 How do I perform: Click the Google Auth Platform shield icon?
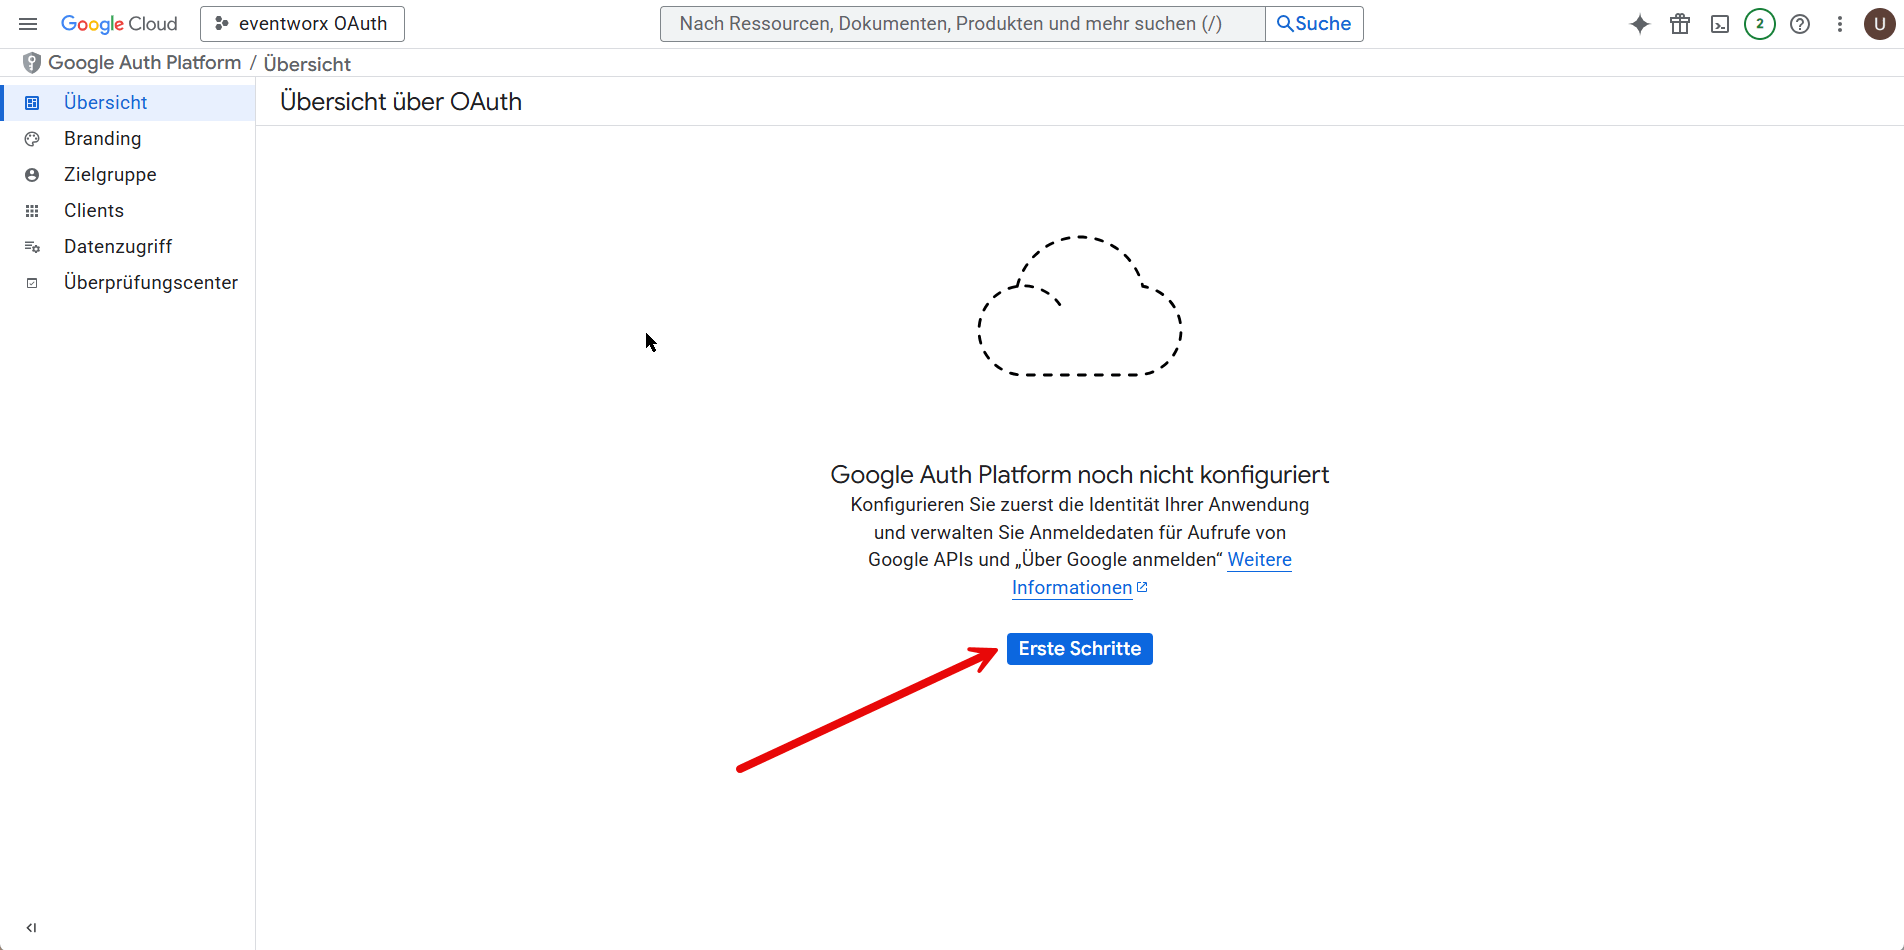coord(32,63)
